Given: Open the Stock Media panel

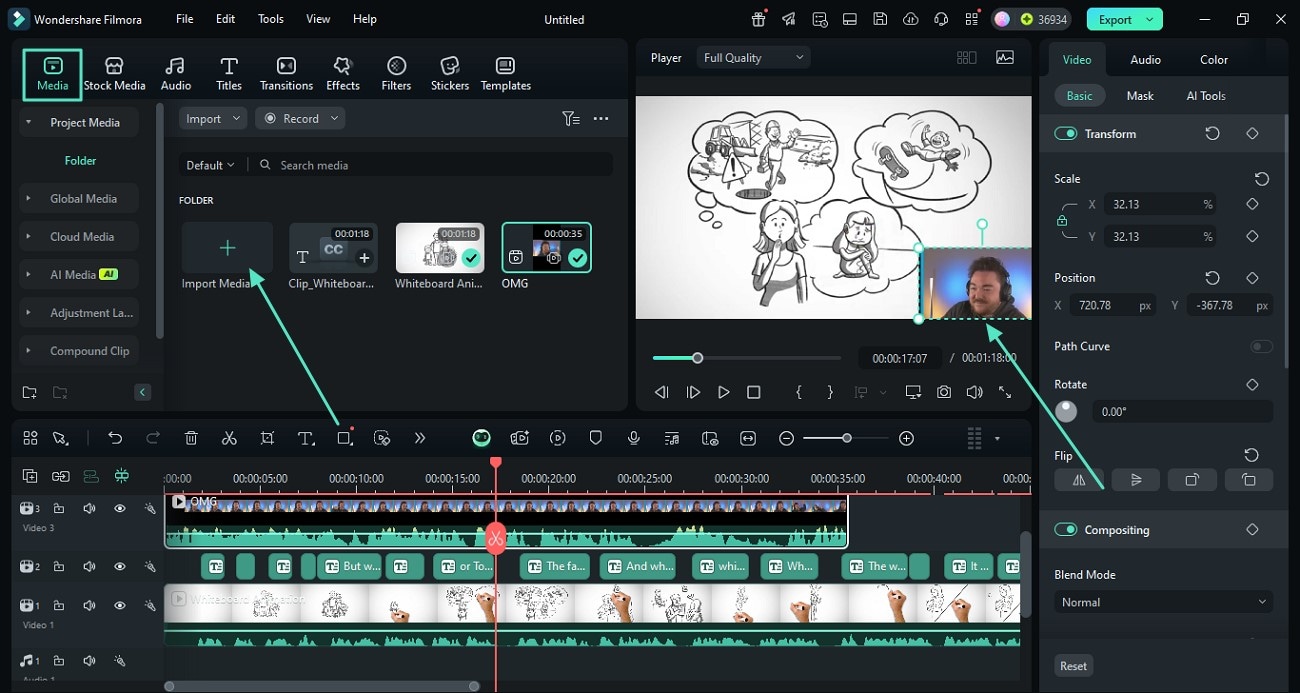Looking at the screenshot, I should point(114,74).
